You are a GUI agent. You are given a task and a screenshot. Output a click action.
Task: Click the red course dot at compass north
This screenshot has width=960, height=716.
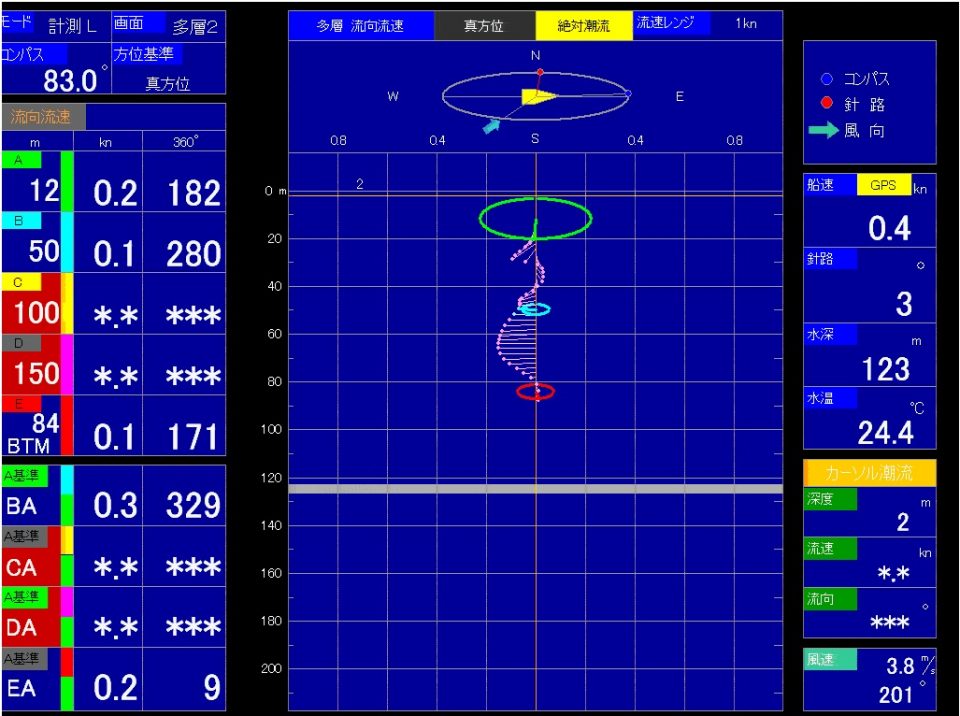pos(540,72)
